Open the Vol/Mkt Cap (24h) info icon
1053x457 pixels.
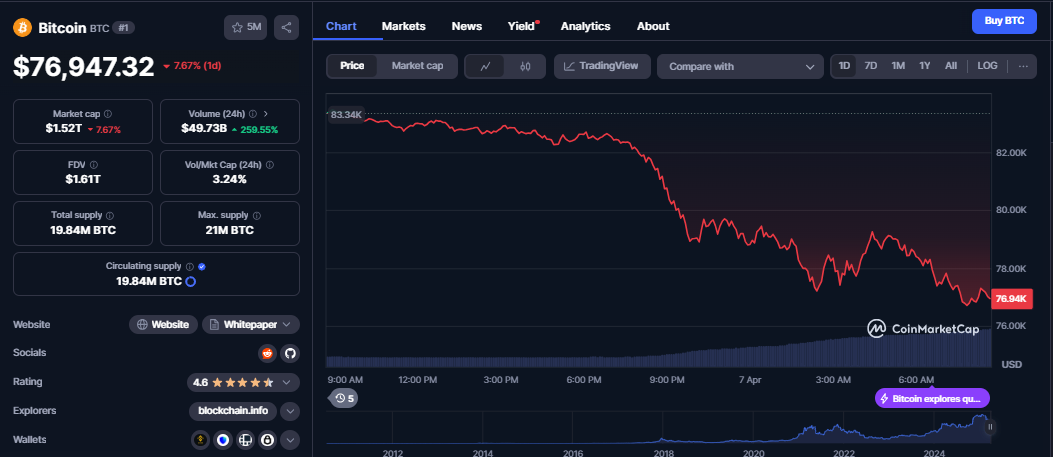pyautogui.click(x=270, y=164)
